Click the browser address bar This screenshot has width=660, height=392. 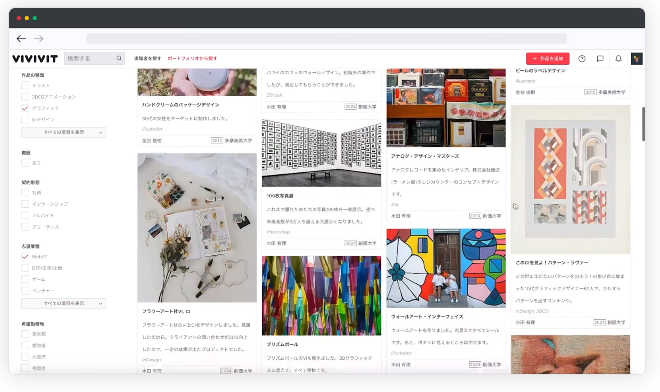click(327, 39)
